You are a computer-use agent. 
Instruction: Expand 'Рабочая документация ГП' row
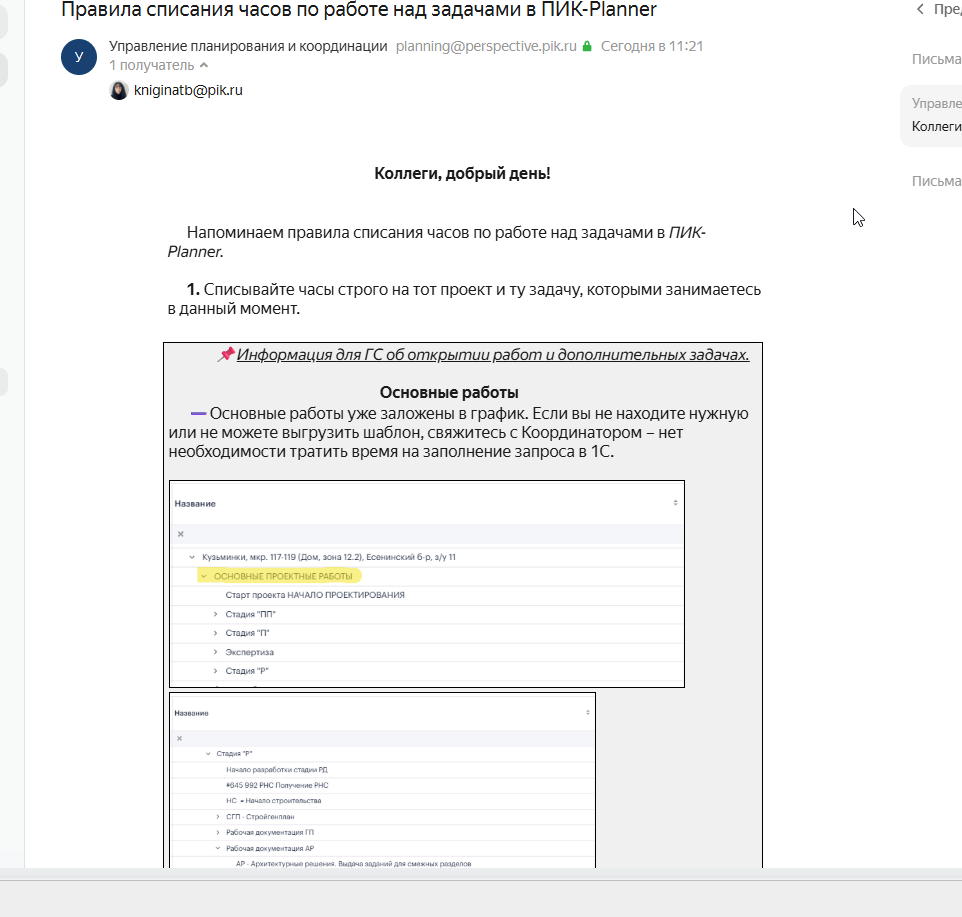pos(218,832)
